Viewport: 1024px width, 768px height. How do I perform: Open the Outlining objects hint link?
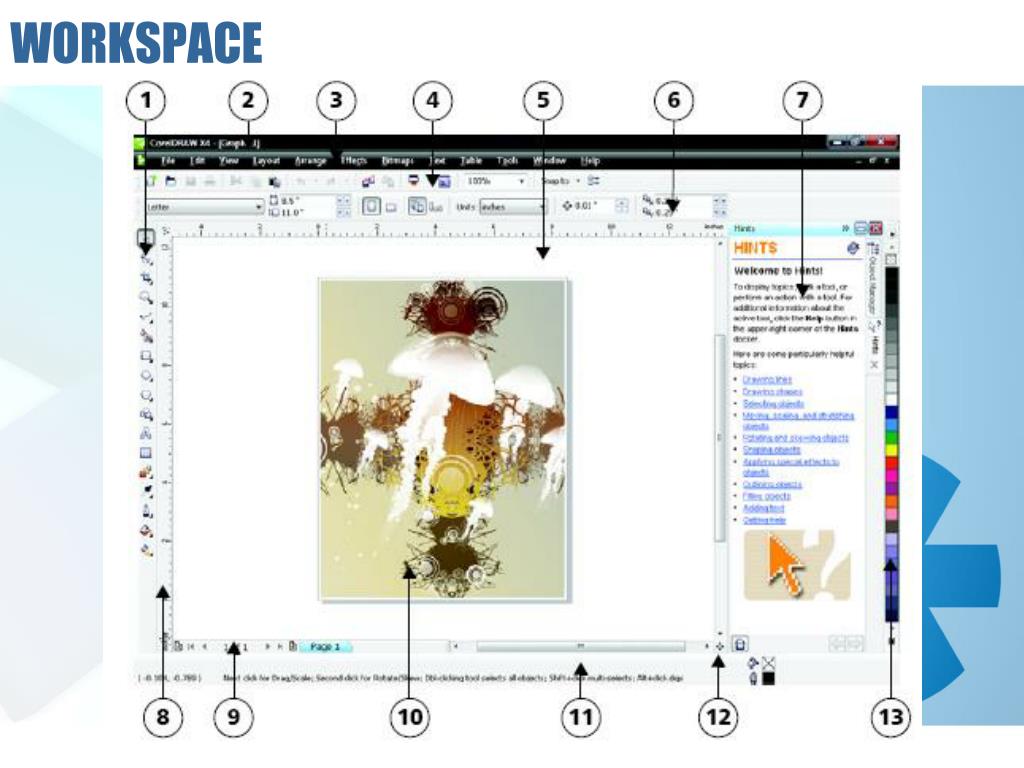point(772,485)
